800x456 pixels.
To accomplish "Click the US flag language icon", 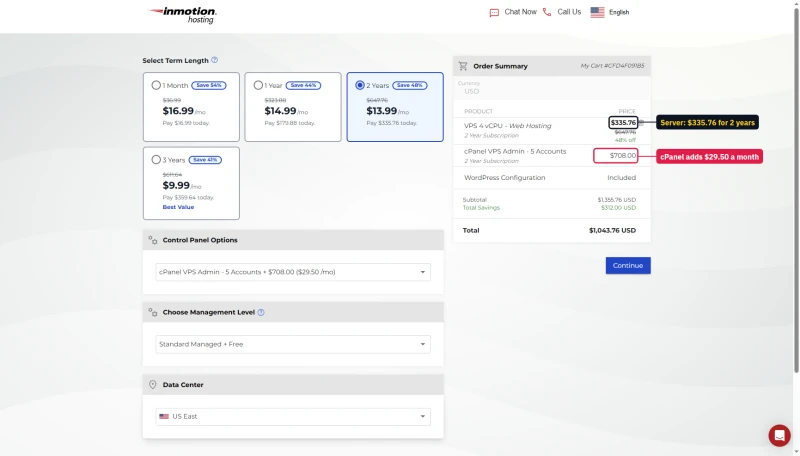I will tap(597, 12).
